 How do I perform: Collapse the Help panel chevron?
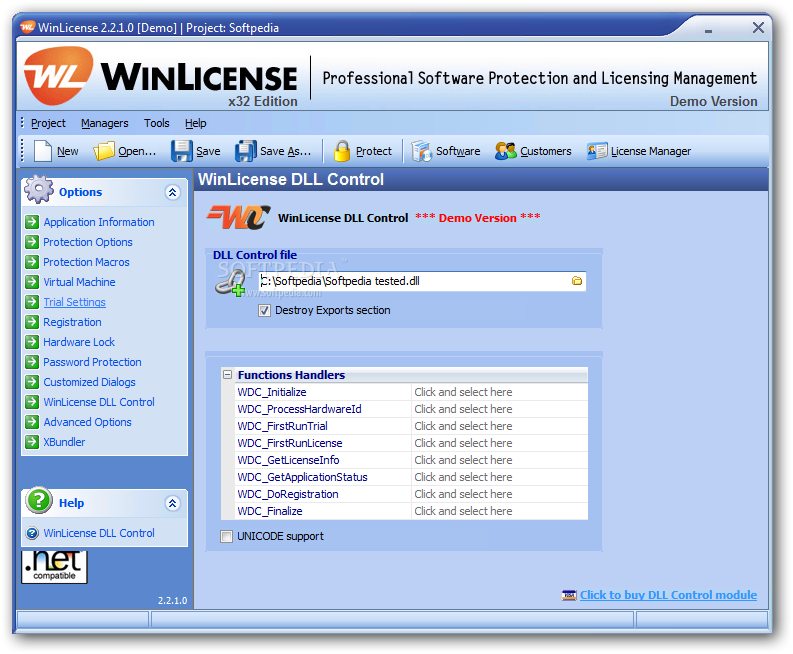pyautogui.click(x=172, y=503)
